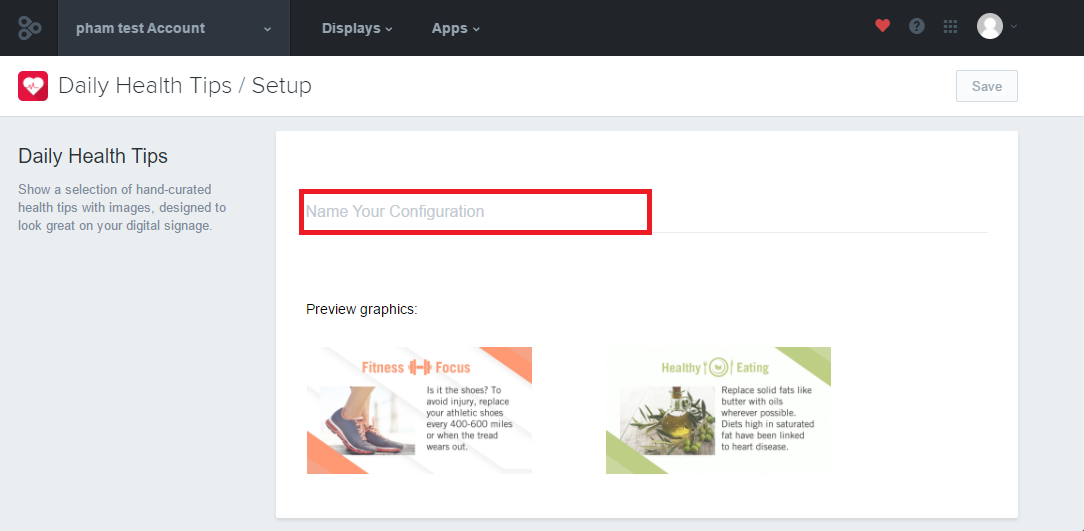Open the apps grid launcher icon
The height and width of the screenshot is (531, 1084).
coord(951,27)
